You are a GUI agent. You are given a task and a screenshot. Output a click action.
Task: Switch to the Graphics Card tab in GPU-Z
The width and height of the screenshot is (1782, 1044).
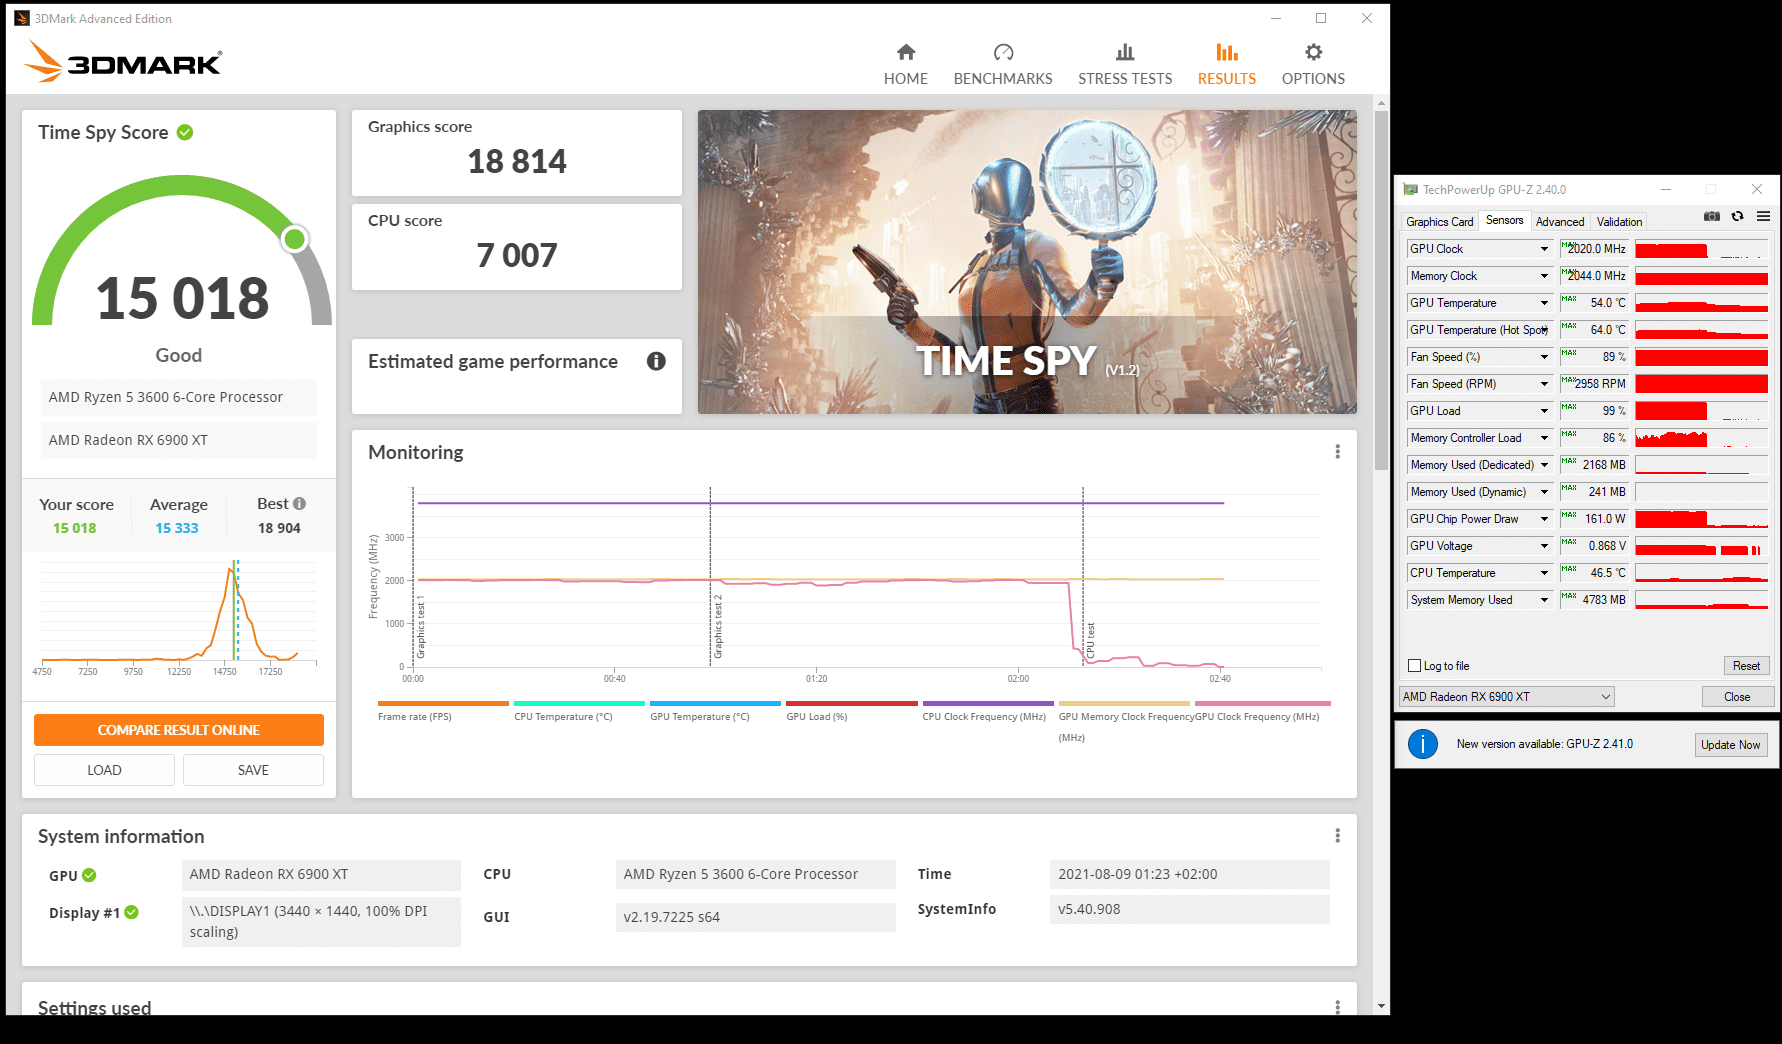(1439, 222)
